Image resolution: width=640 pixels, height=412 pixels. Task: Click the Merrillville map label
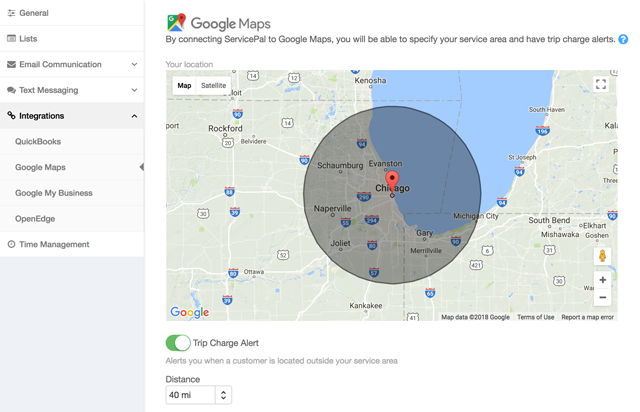point(426,251)
